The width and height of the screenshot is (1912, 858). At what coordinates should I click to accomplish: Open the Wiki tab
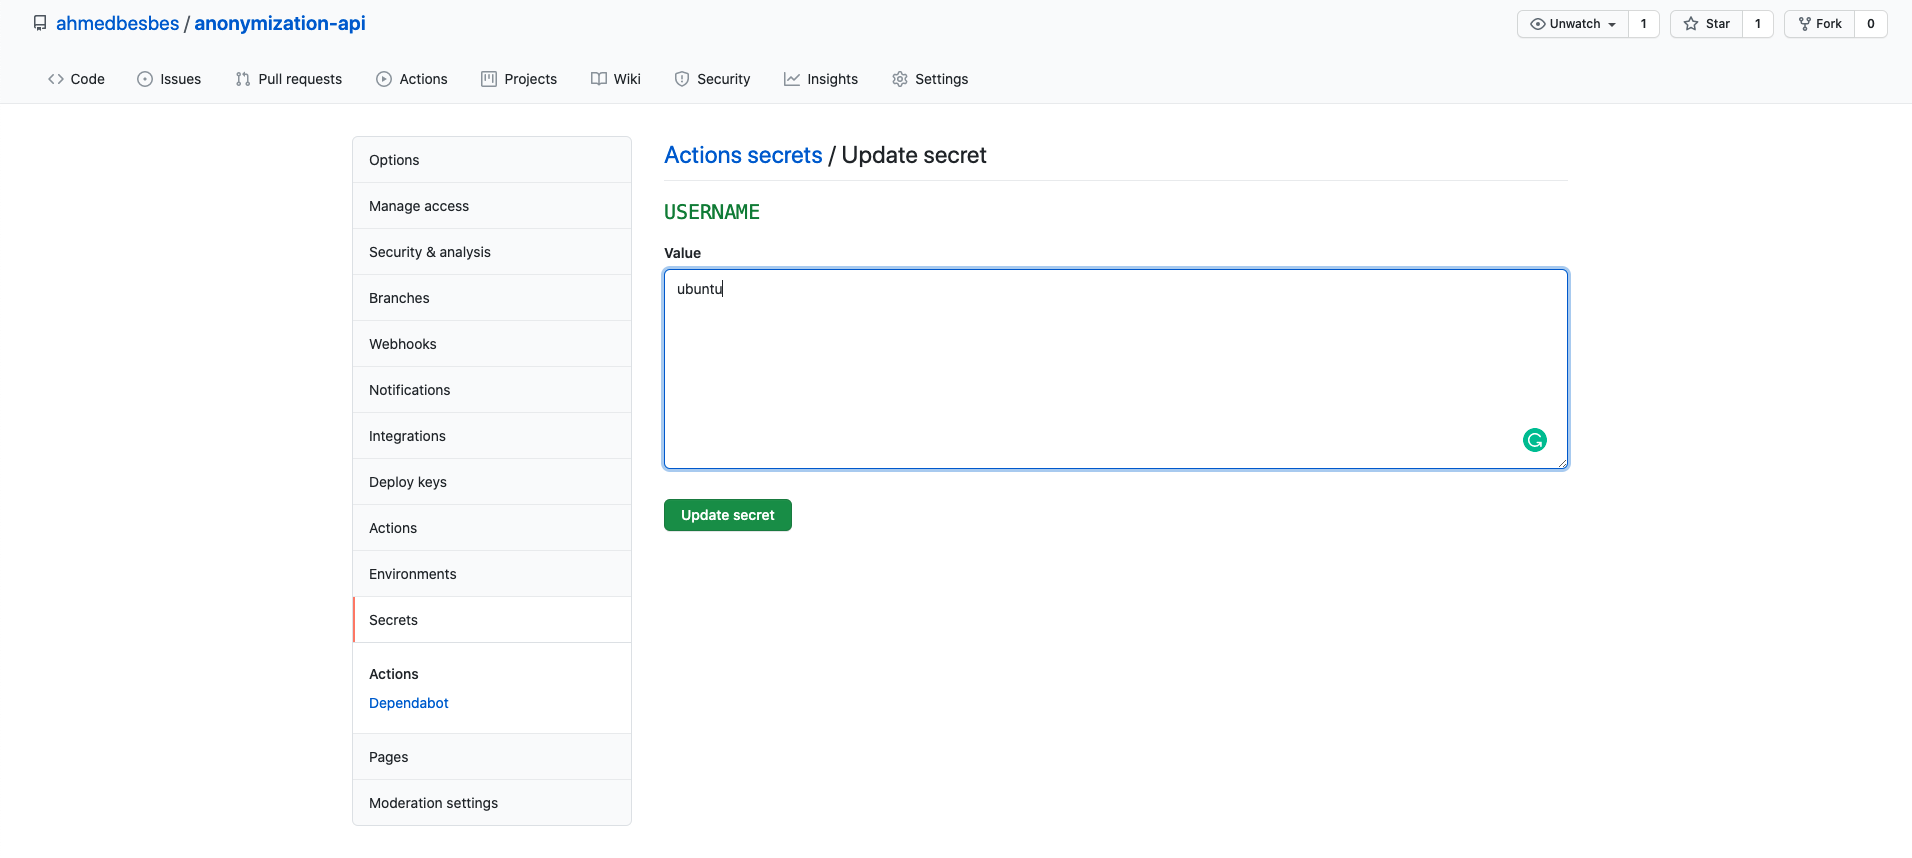click(x=616, y=79)
